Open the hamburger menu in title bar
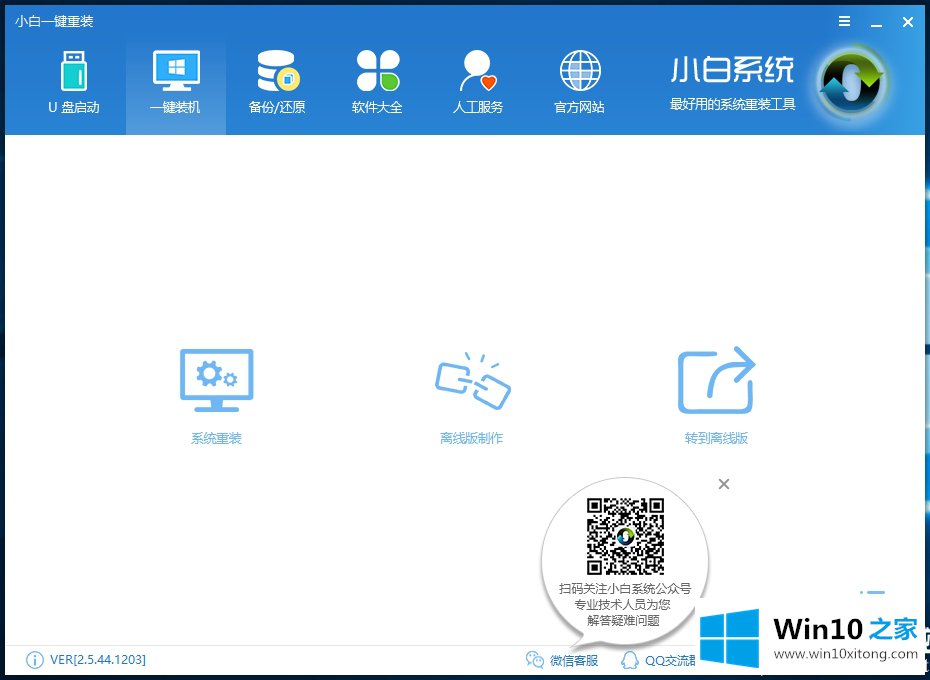 (x=845, y=21)
